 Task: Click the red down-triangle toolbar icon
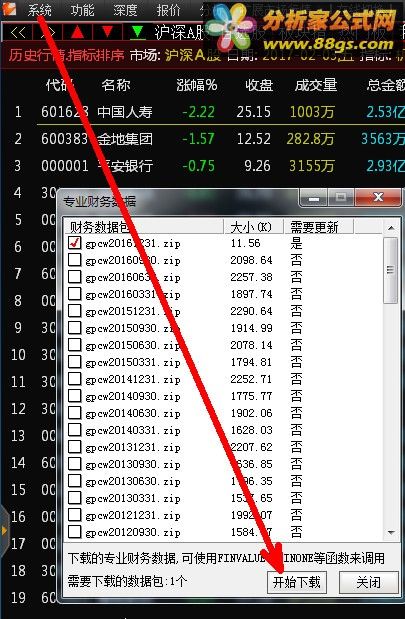point(107,32)
